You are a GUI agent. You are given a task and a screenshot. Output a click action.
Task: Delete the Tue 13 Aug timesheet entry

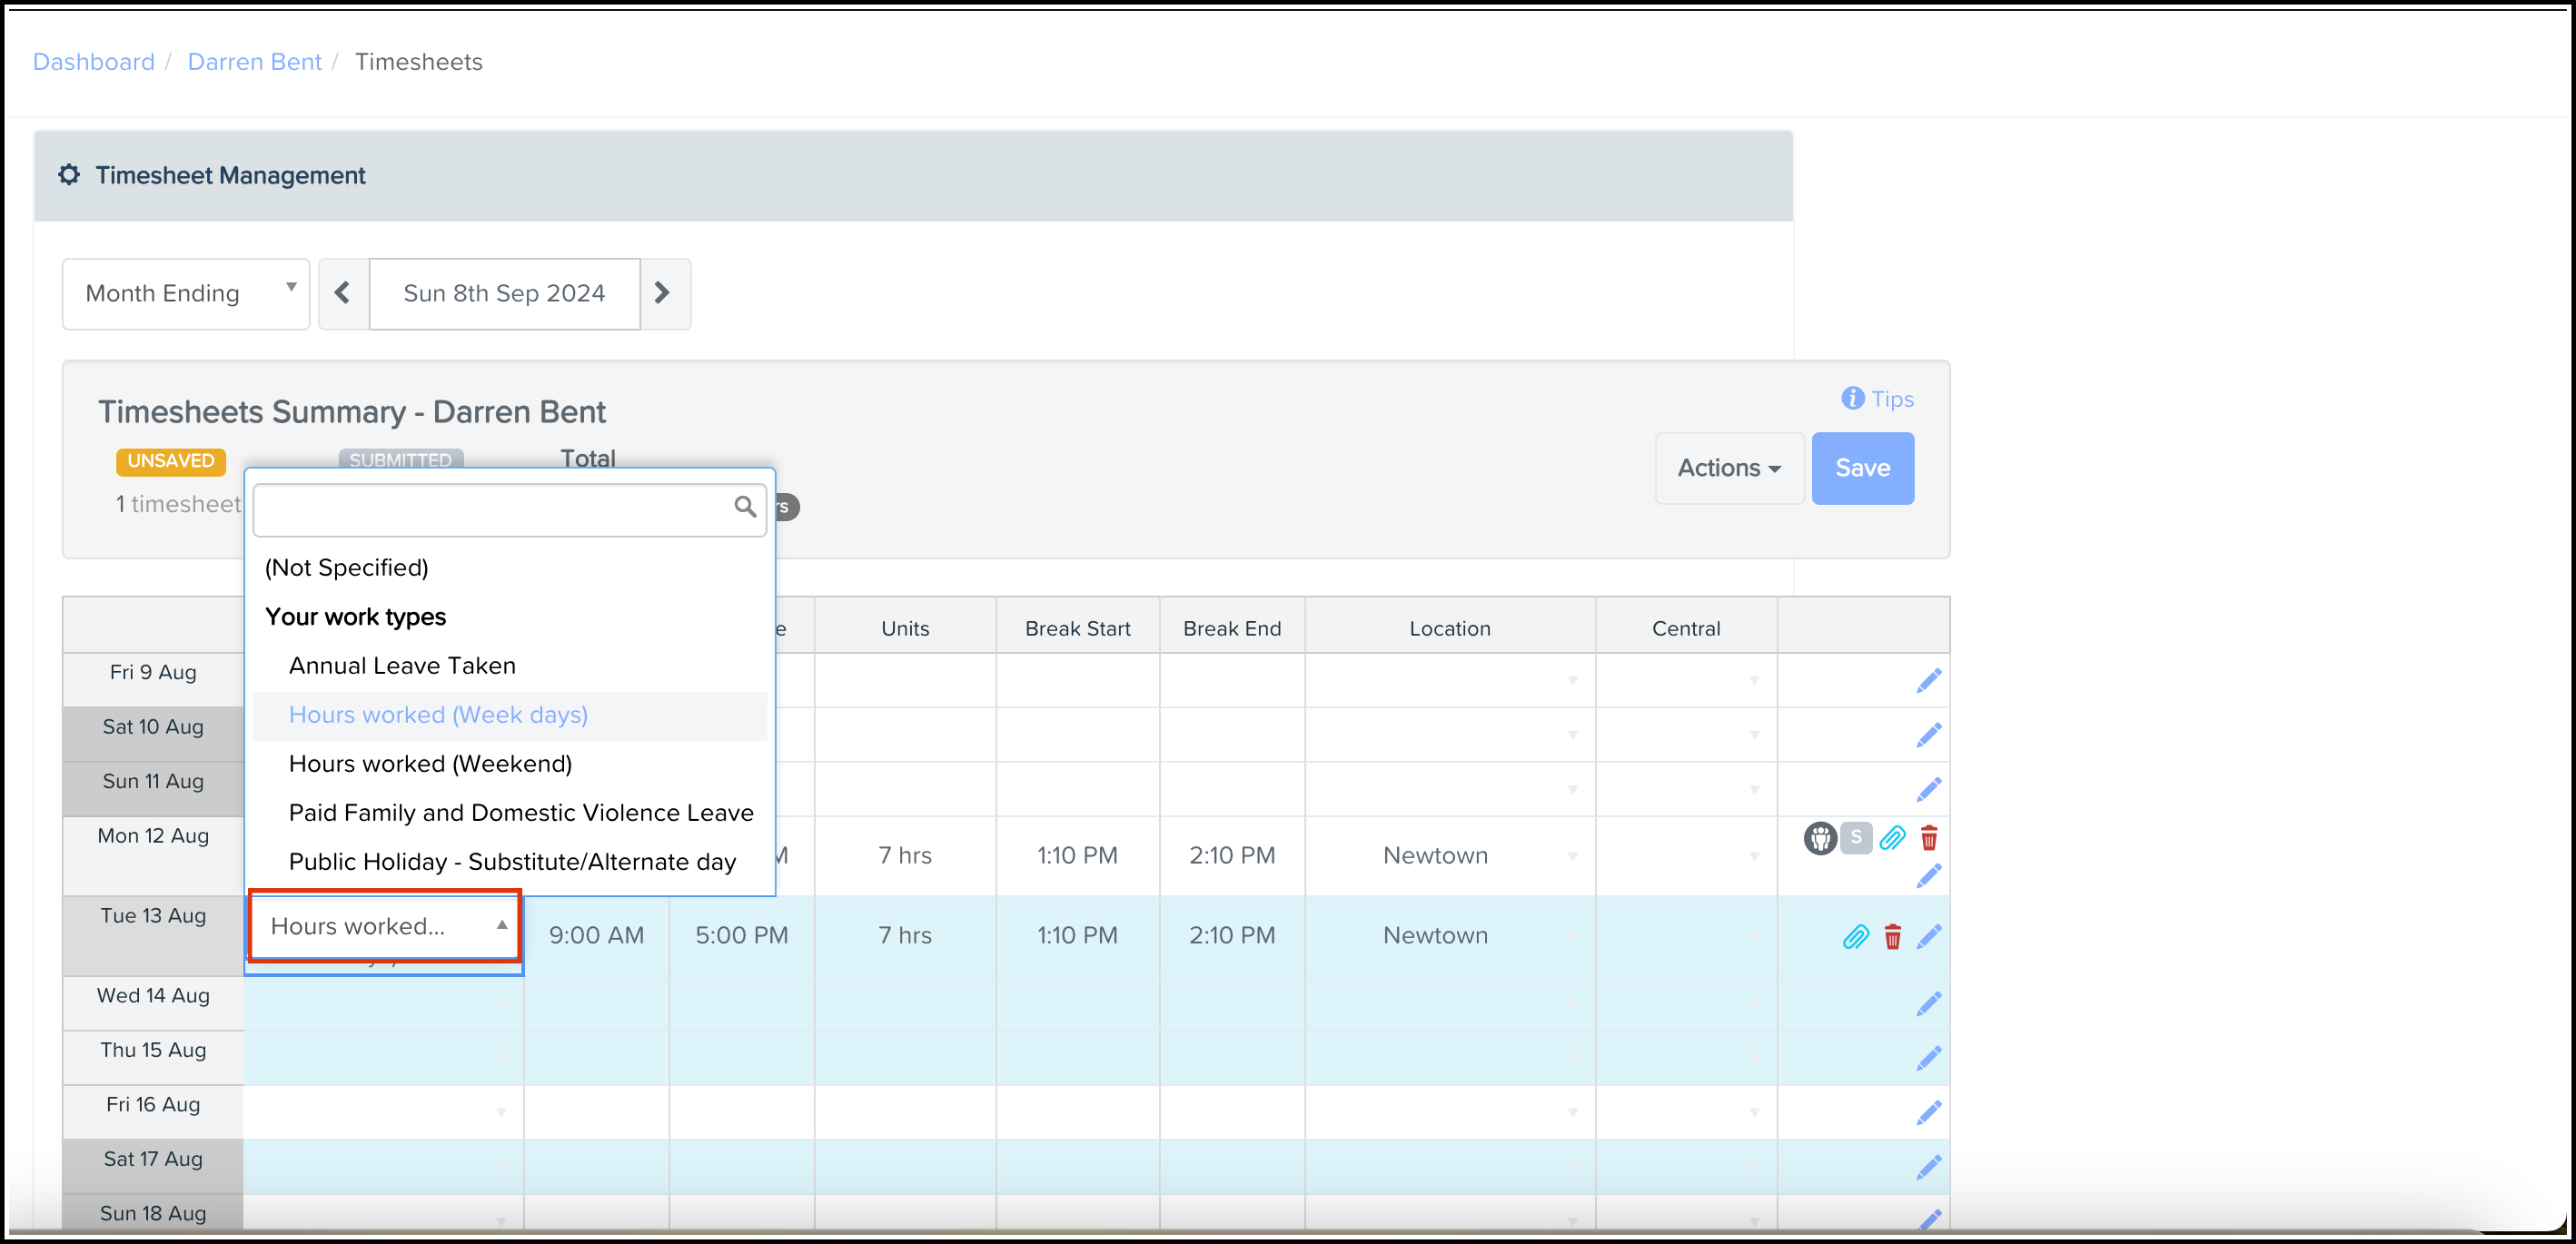(1892, 937)
